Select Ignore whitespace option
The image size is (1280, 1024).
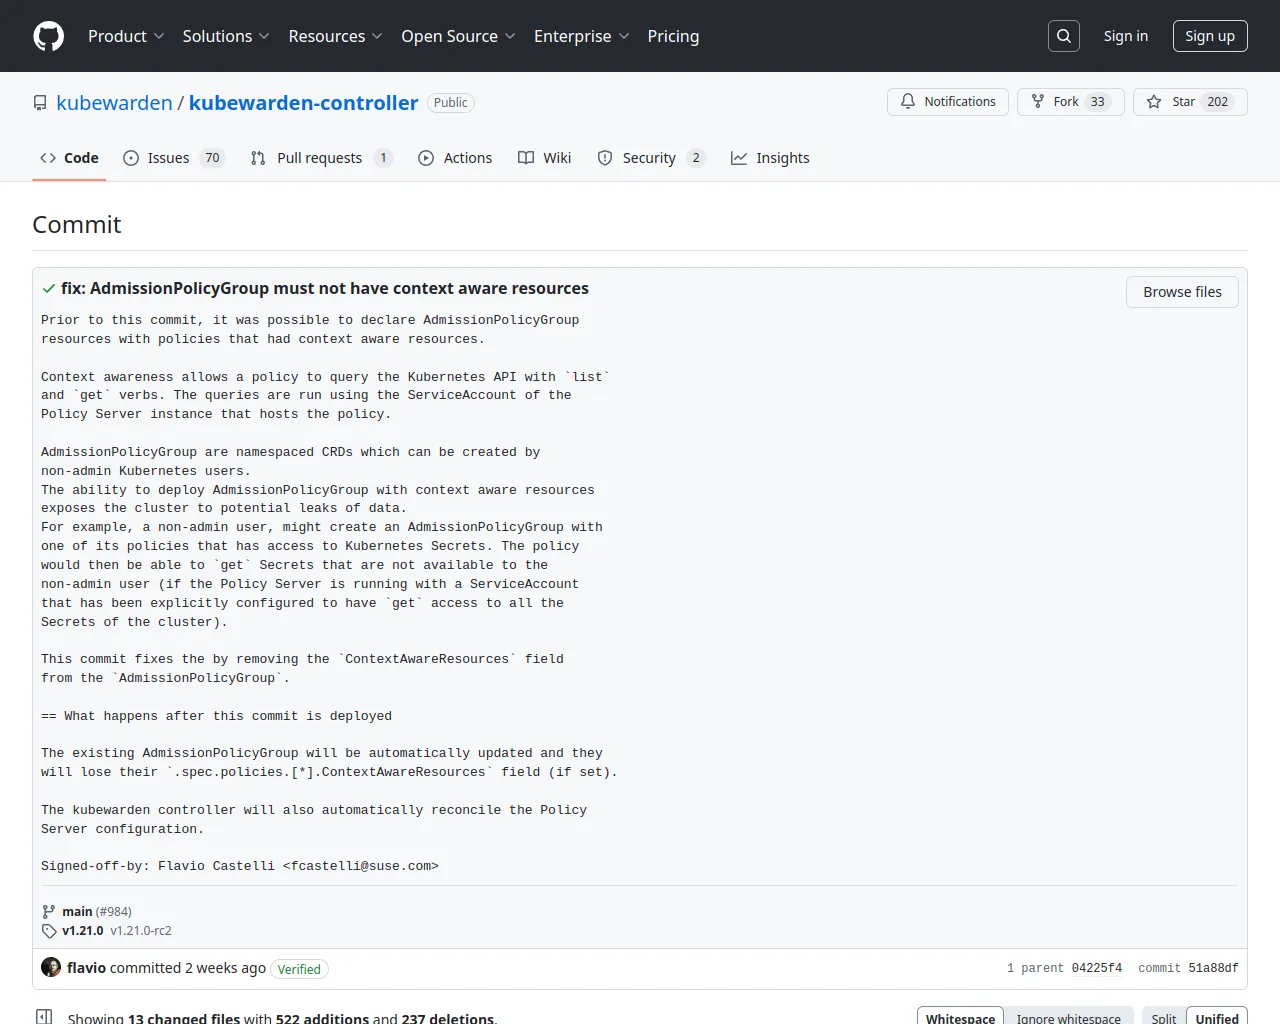pyautogui.click(x=1069, y=1018)
